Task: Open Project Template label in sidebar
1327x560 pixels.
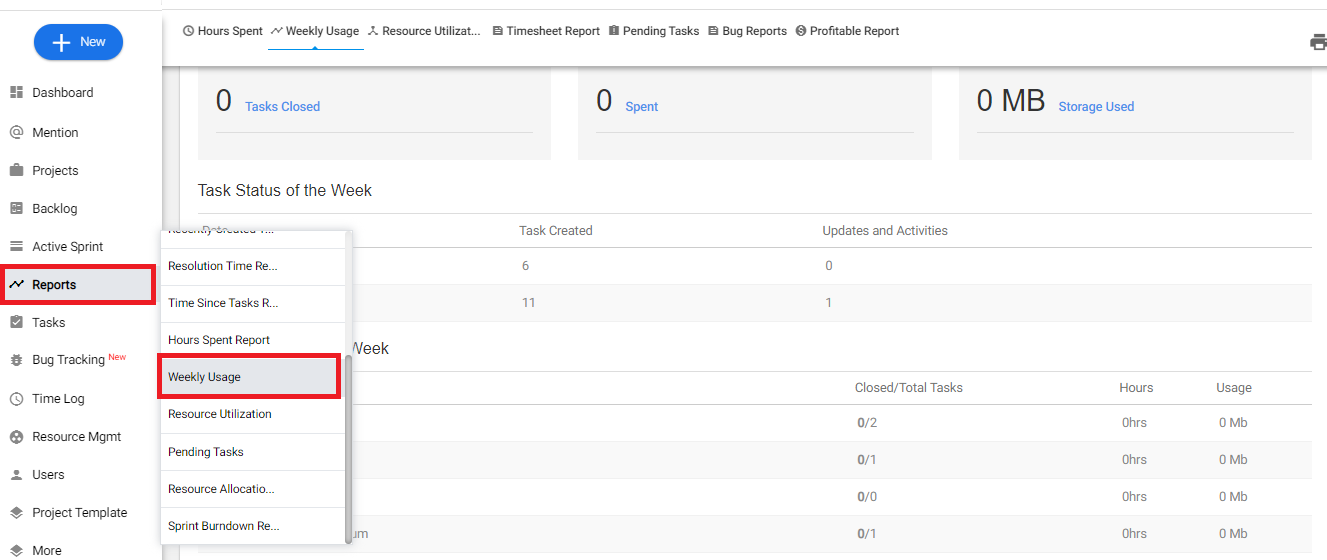Action: pyautogui.click(x=79, y=512)
